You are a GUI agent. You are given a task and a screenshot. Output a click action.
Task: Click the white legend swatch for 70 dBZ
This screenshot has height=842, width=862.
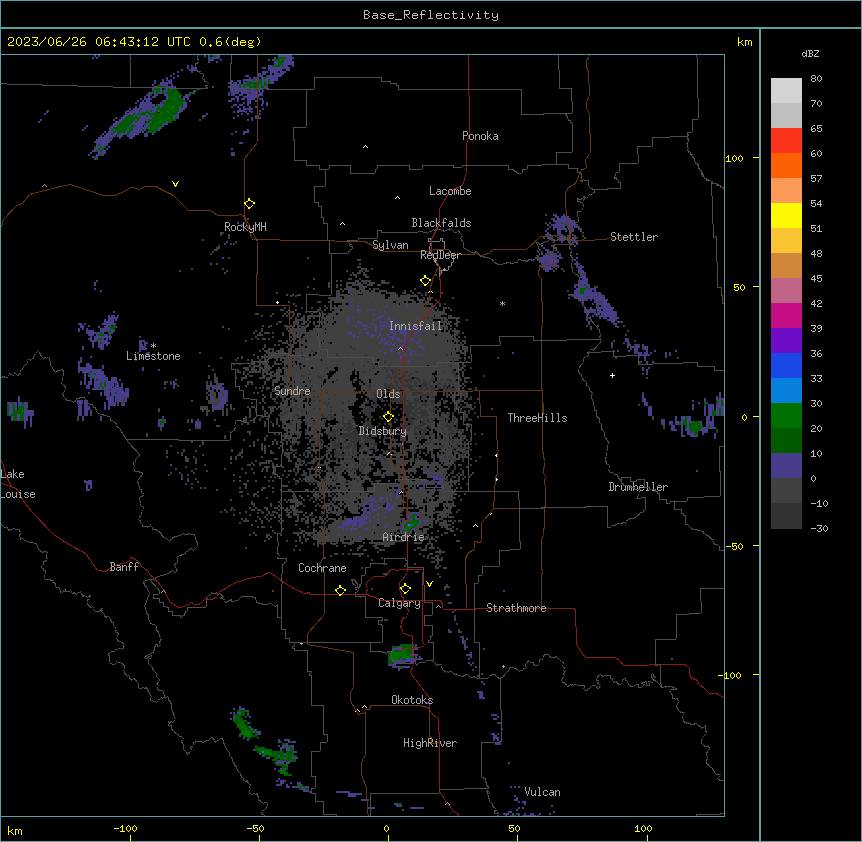click(x=786, y=91)
